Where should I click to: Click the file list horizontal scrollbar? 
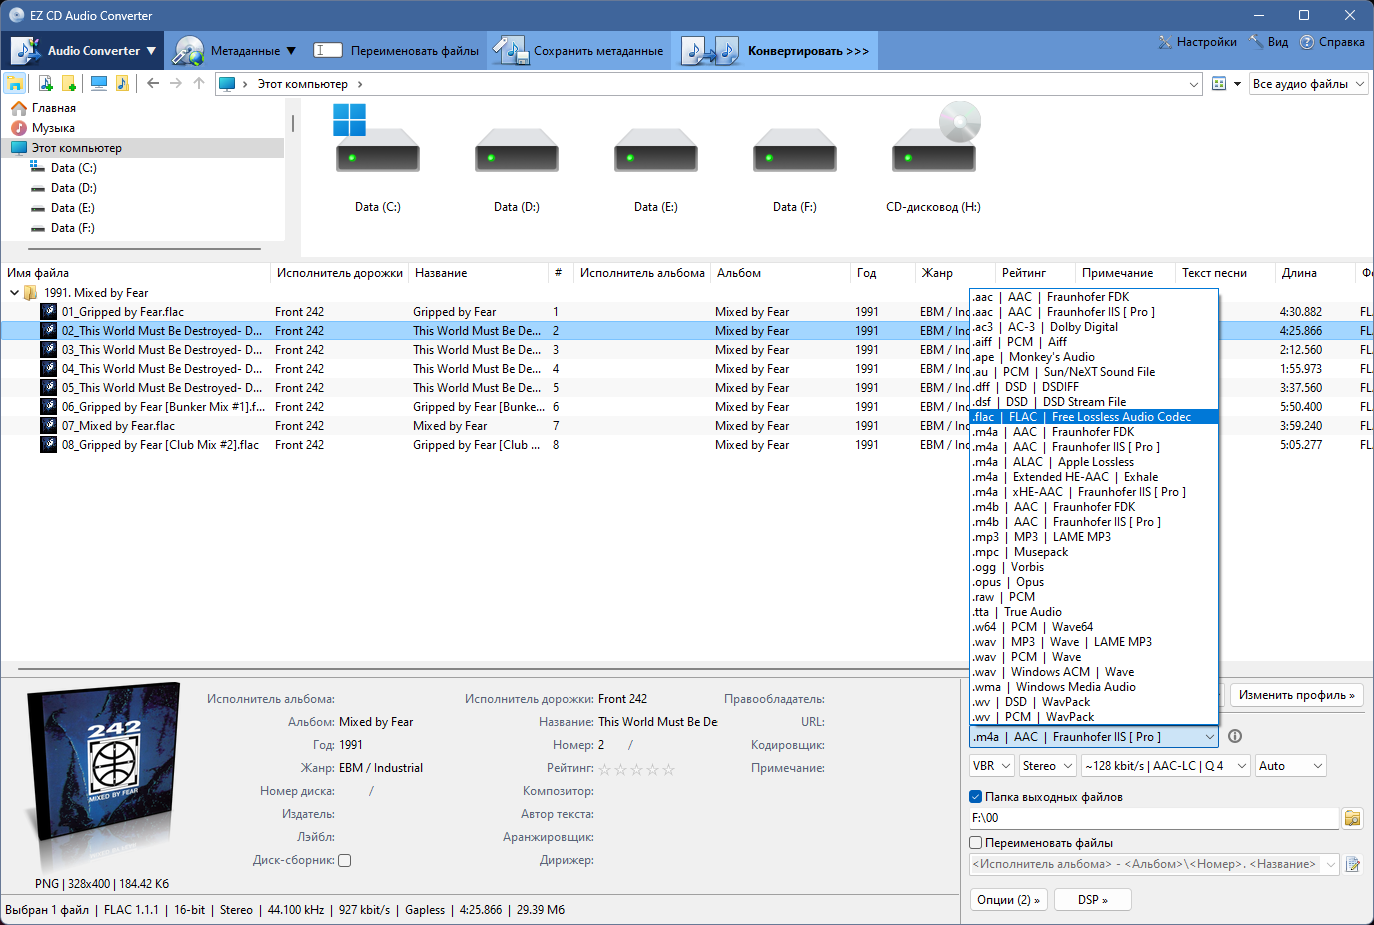(493, 669)
